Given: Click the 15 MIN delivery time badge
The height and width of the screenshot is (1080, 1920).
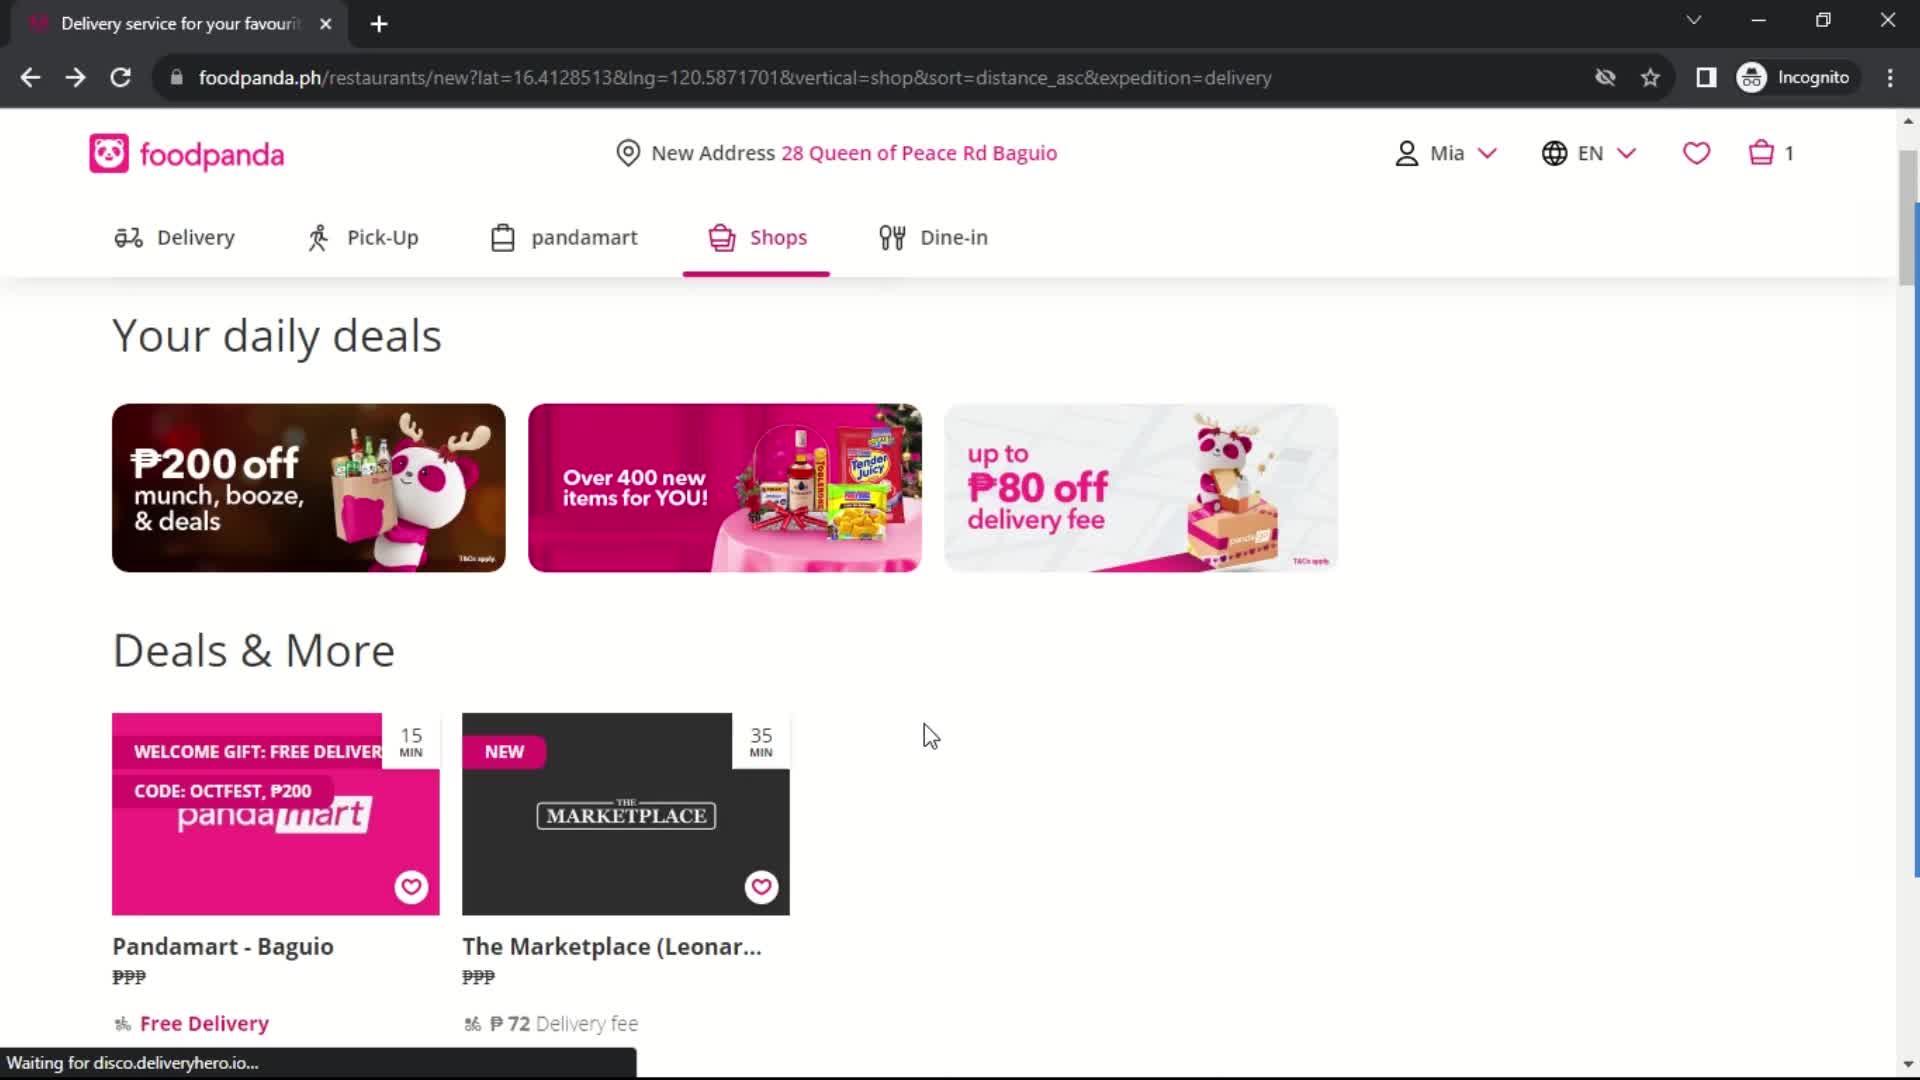Looking at the screenshot, I should pos(411,741).
